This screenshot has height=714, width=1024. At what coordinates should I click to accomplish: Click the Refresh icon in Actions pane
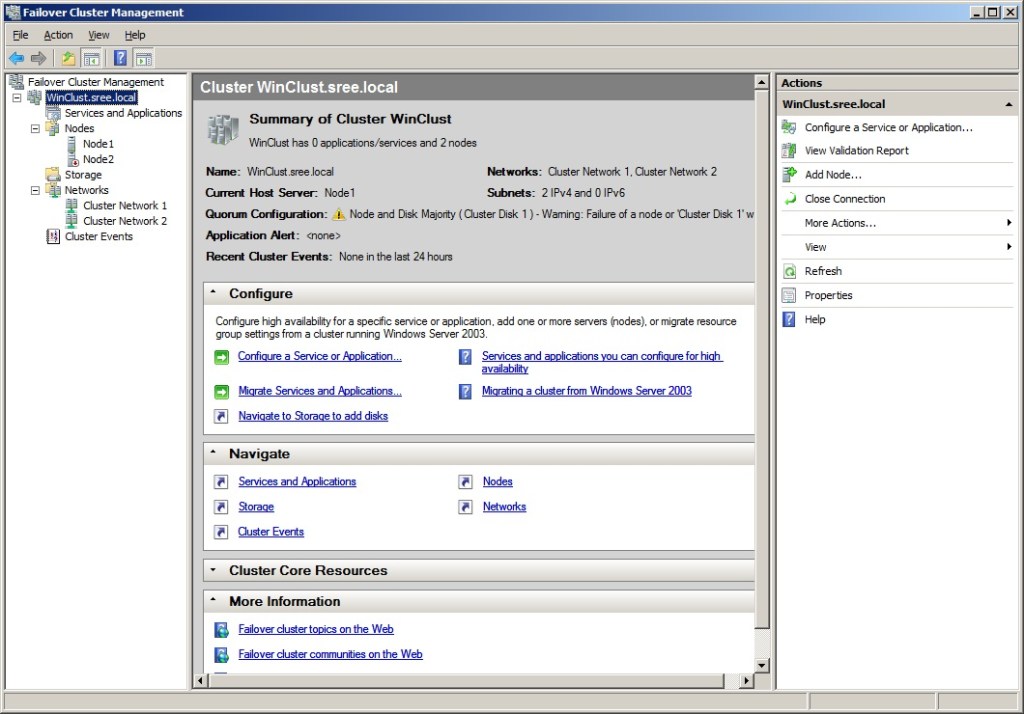point(789,271)
